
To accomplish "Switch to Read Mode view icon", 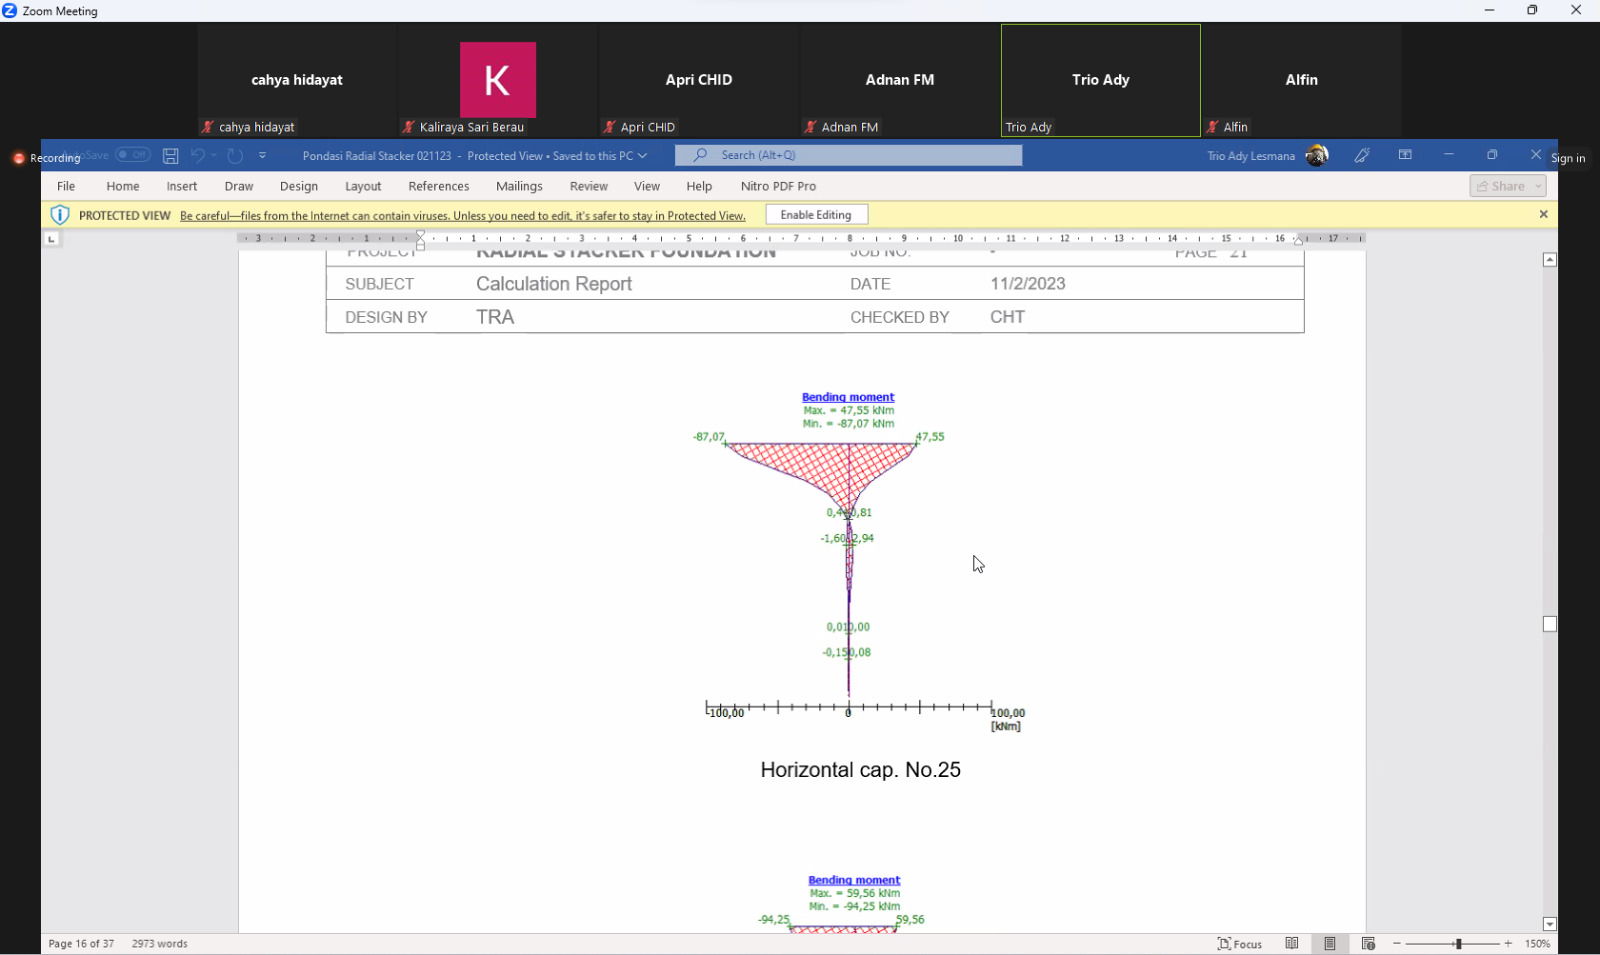I will coord(1292,943).
